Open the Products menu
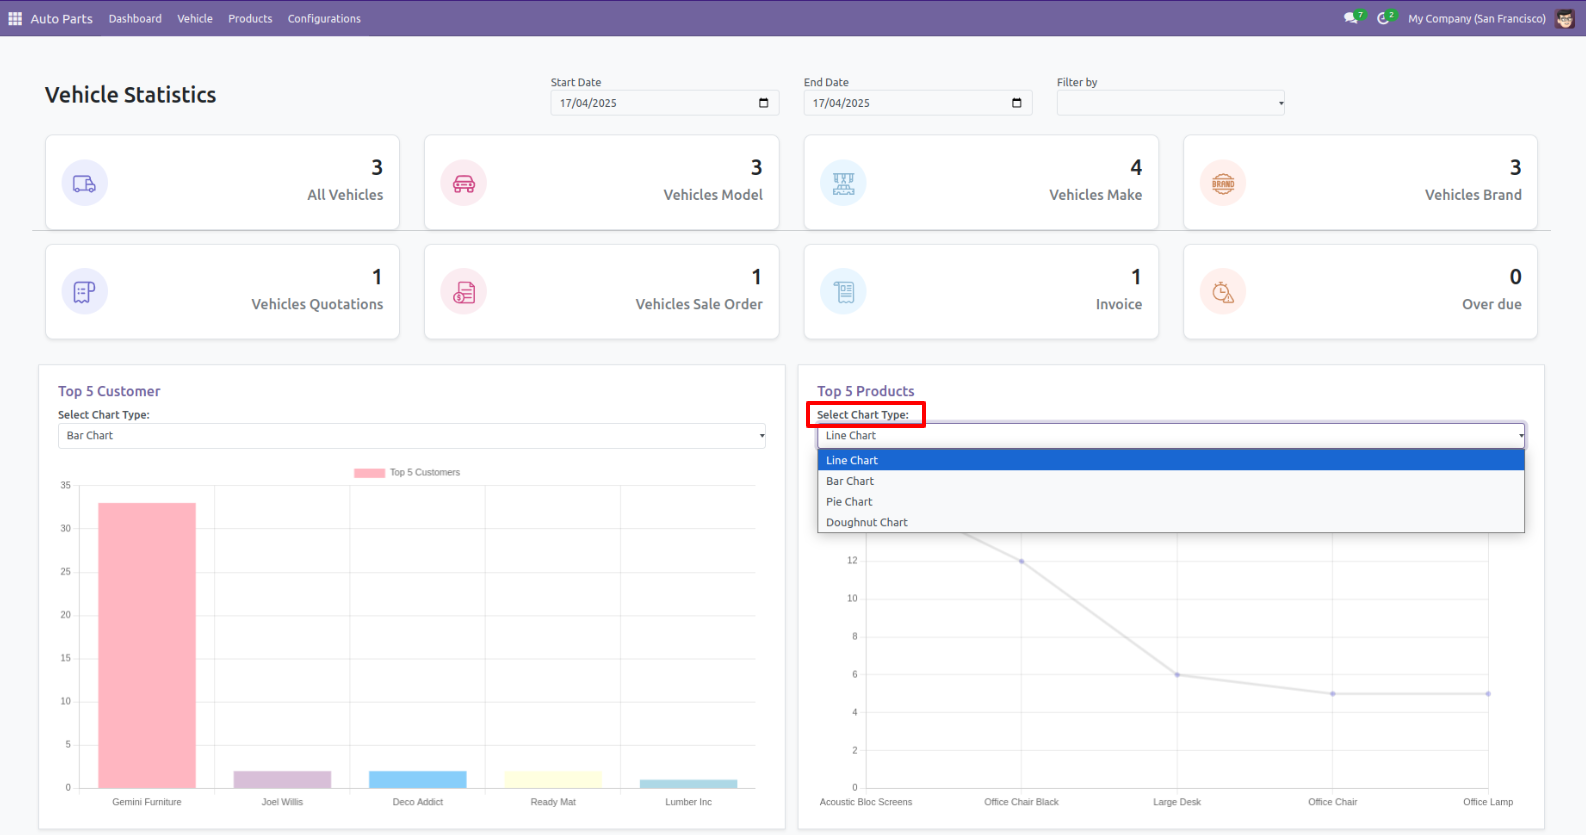The width and height of the screenshot is (1586, 835). click(x=250, y=19)
